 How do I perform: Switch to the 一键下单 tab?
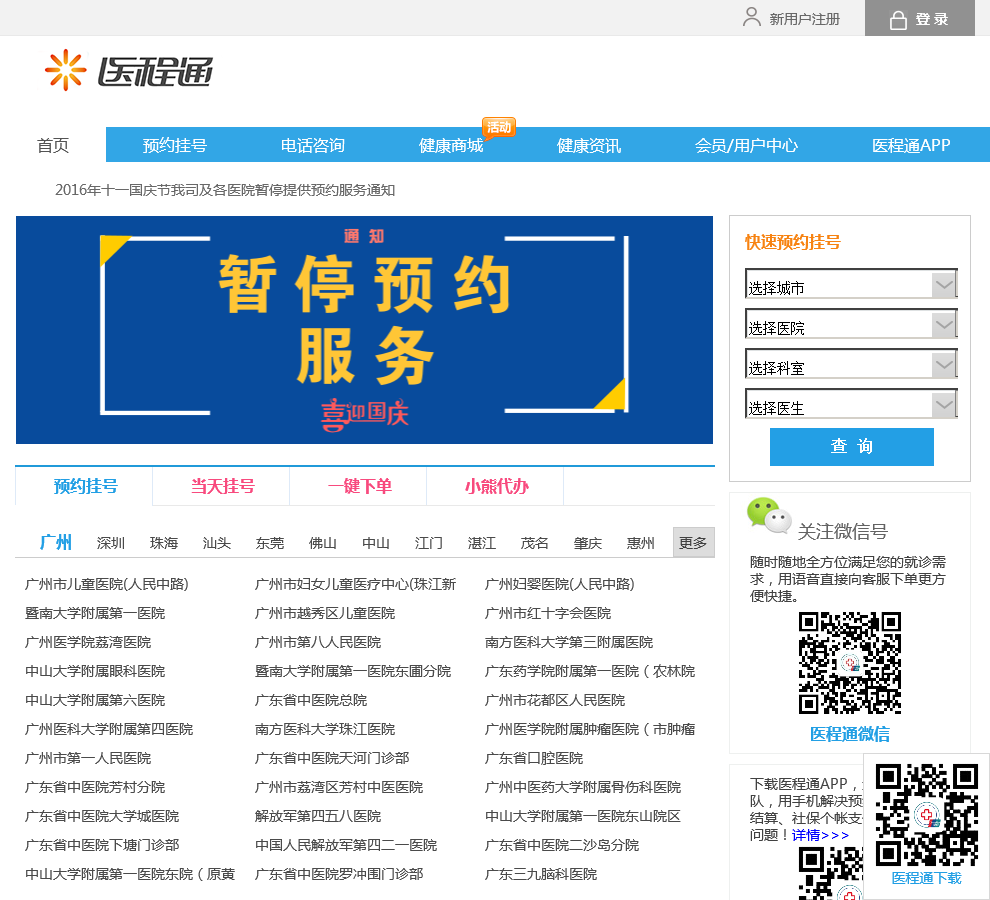[359, 486]
